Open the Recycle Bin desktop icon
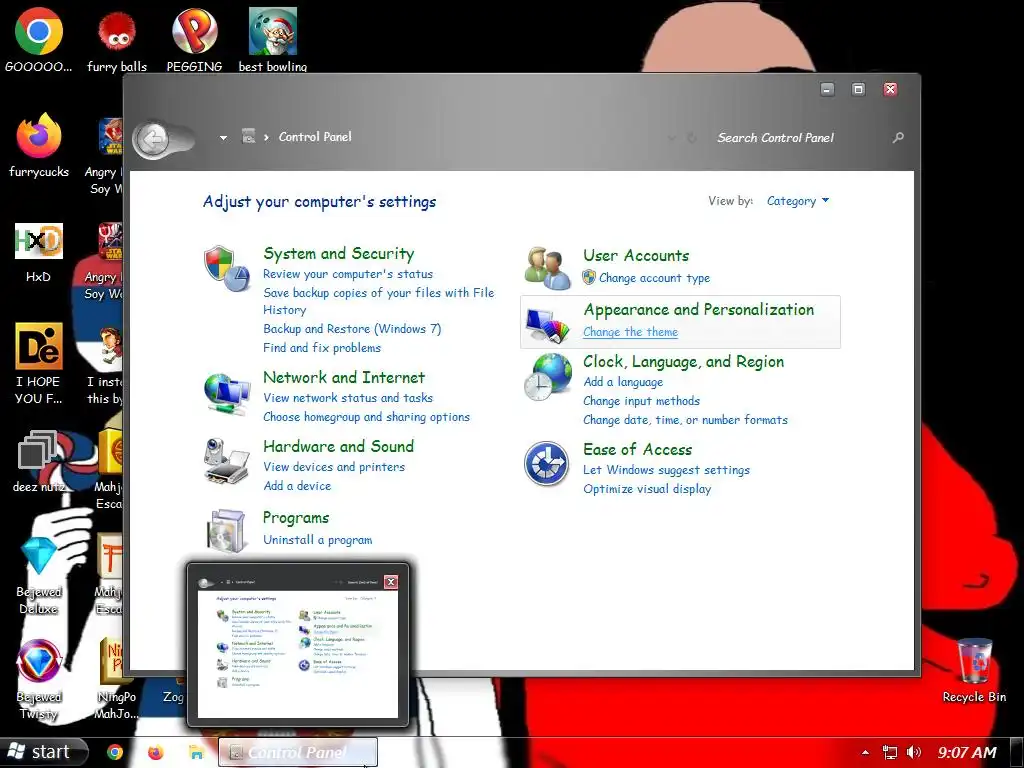 click(974, 671)
